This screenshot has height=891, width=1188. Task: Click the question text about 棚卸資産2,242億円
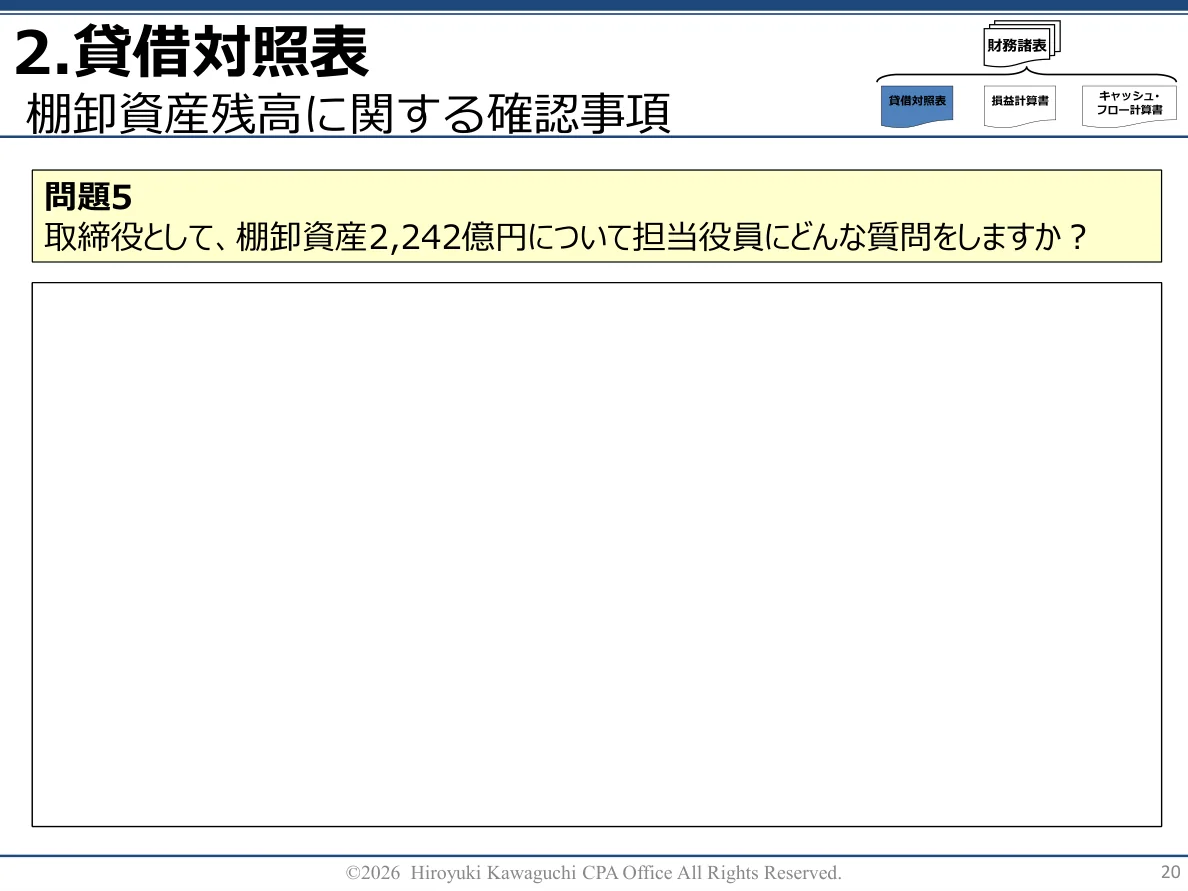[x=565, y=237]
